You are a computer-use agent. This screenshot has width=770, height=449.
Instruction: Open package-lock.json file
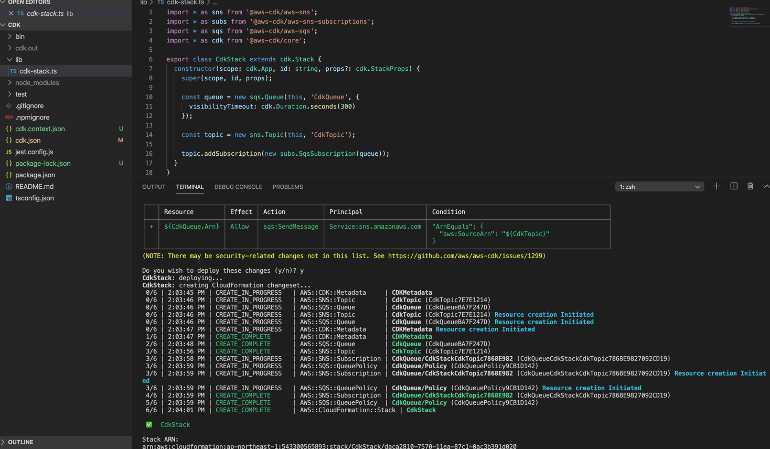point(43,164)
